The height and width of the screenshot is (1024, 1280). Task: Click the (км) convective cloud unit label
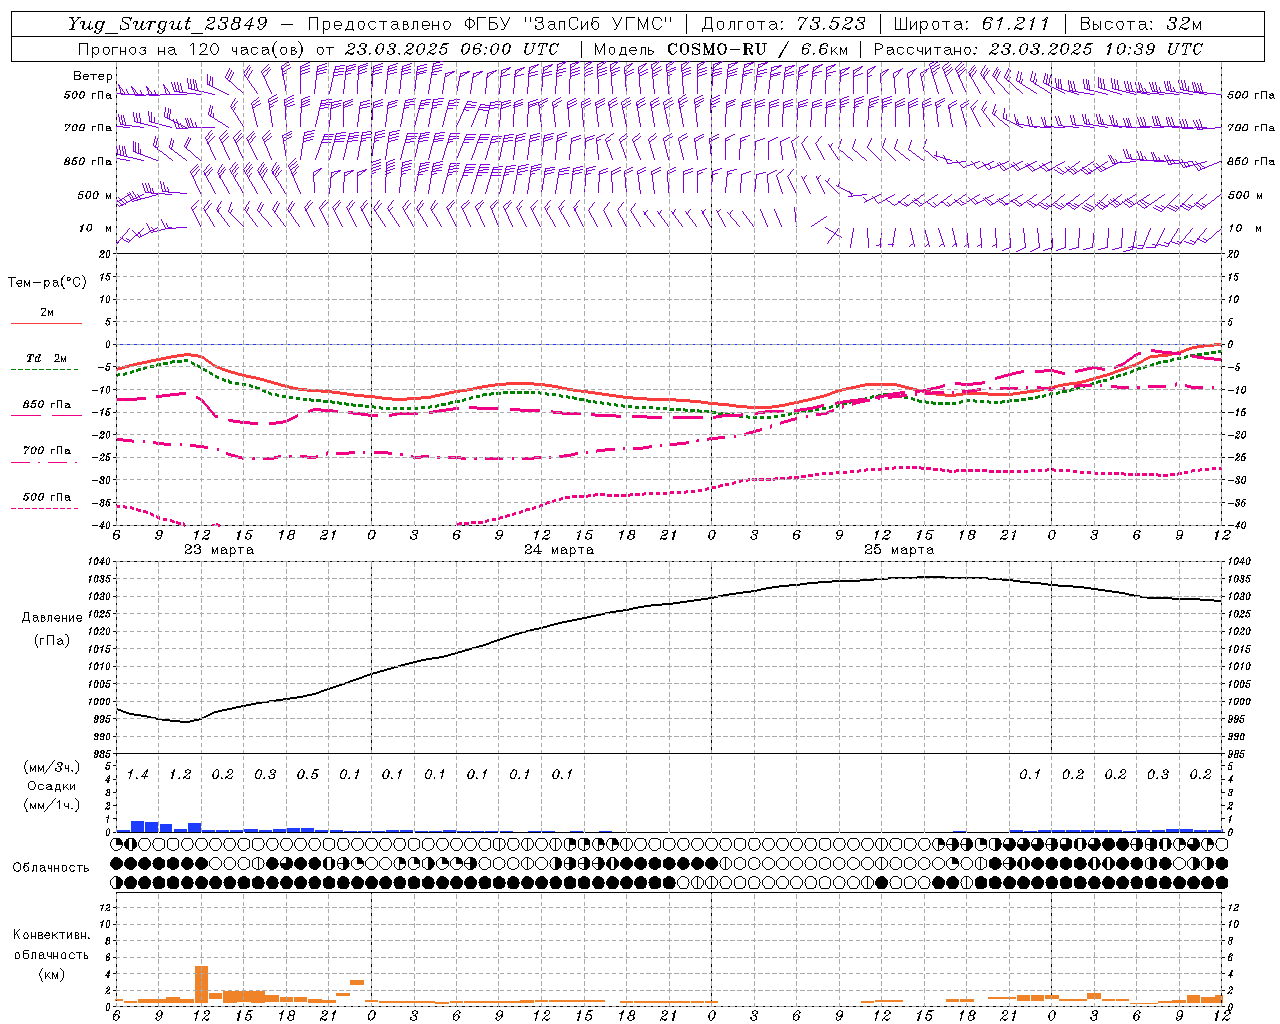pyautogui.click(x=51, y=974)
